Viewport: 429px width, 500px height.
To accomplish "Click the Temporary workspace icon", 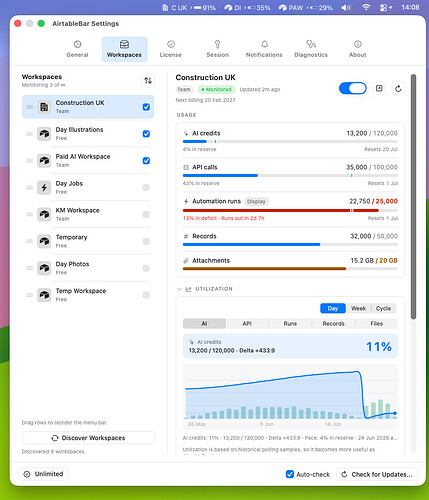I will pos(44,241).
